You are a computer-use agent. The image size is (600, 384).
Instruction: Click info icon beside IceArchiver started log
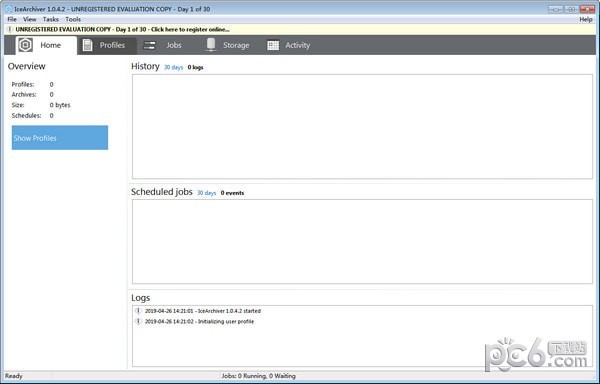[138, 311]
